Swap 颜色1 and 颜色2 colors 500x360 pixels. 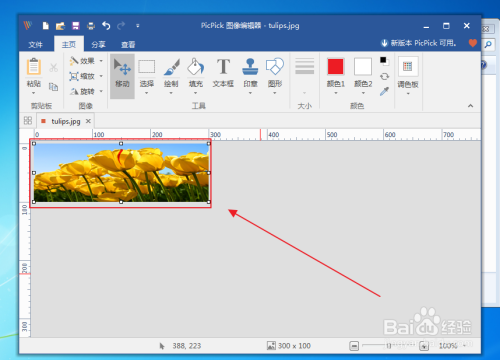click(384, 76)
